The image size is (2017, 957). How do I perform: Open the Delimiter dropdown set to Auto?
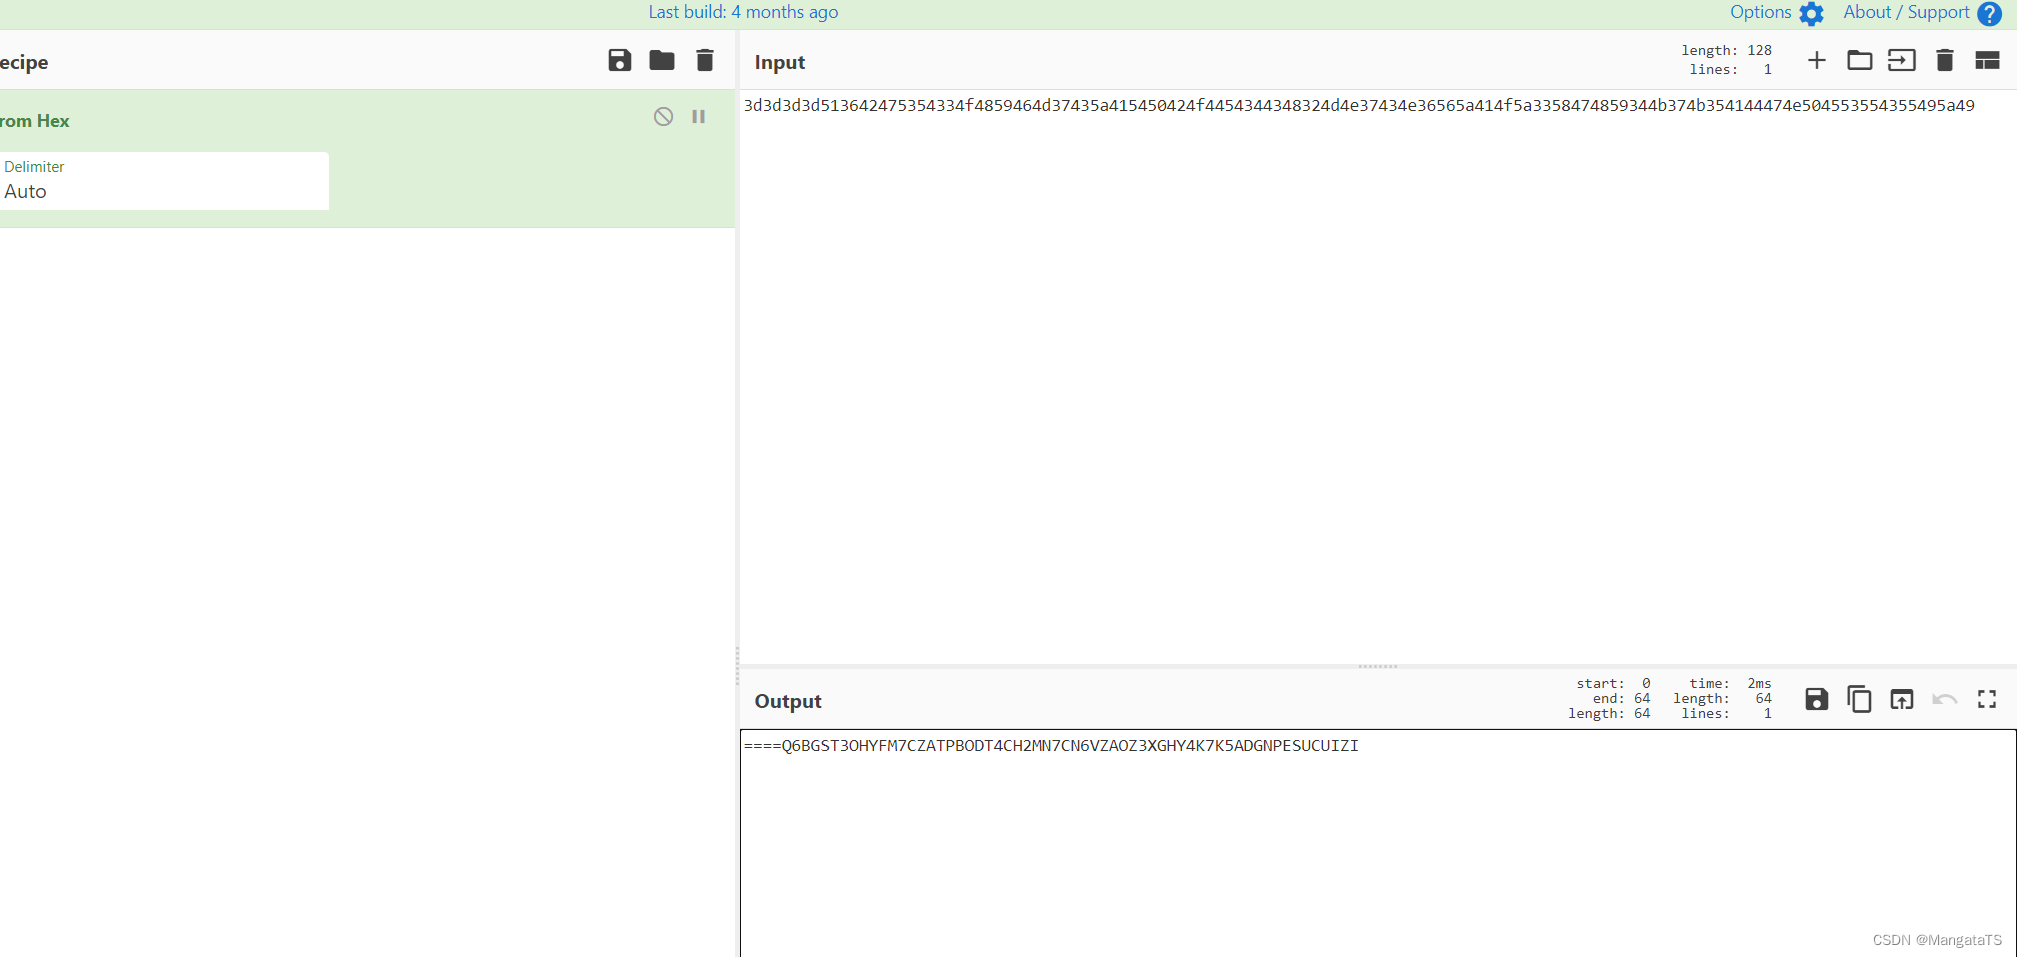tap(164, 181)
